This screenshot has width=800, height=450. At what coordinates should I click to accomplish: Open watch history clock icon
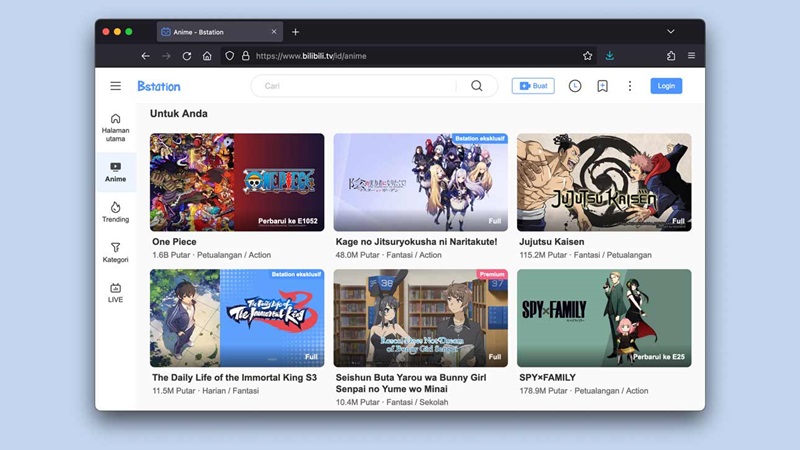tap(575, 86)
